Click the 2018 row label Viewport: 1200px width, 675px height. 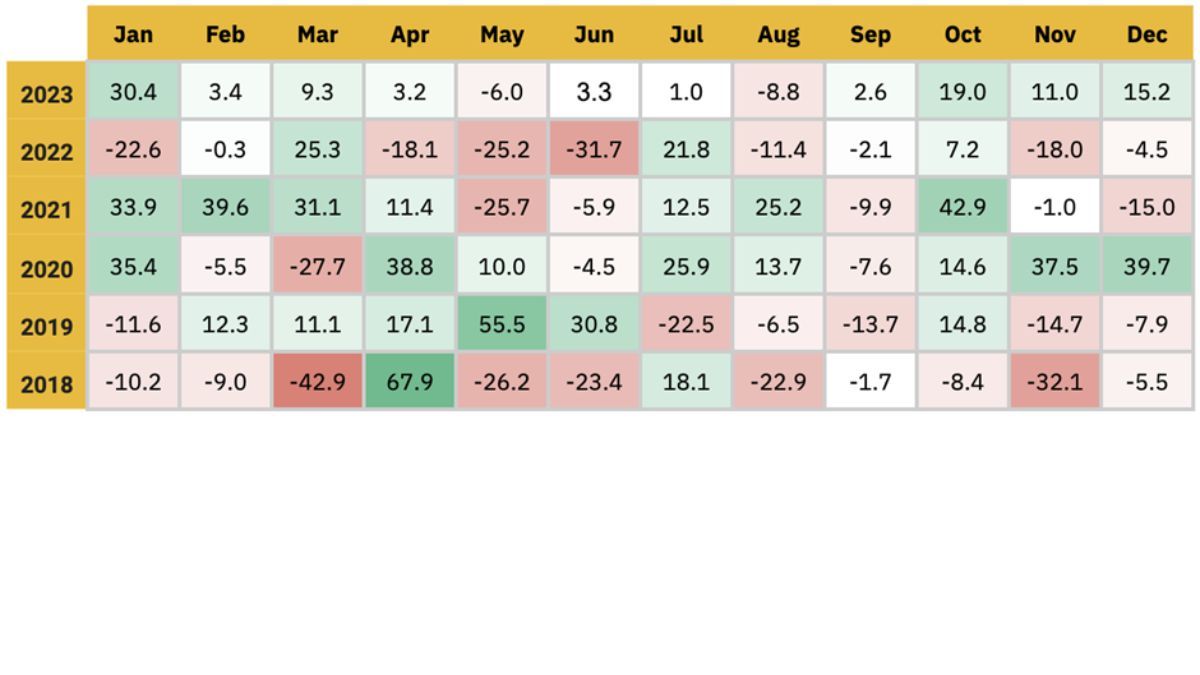click(46, 383)
